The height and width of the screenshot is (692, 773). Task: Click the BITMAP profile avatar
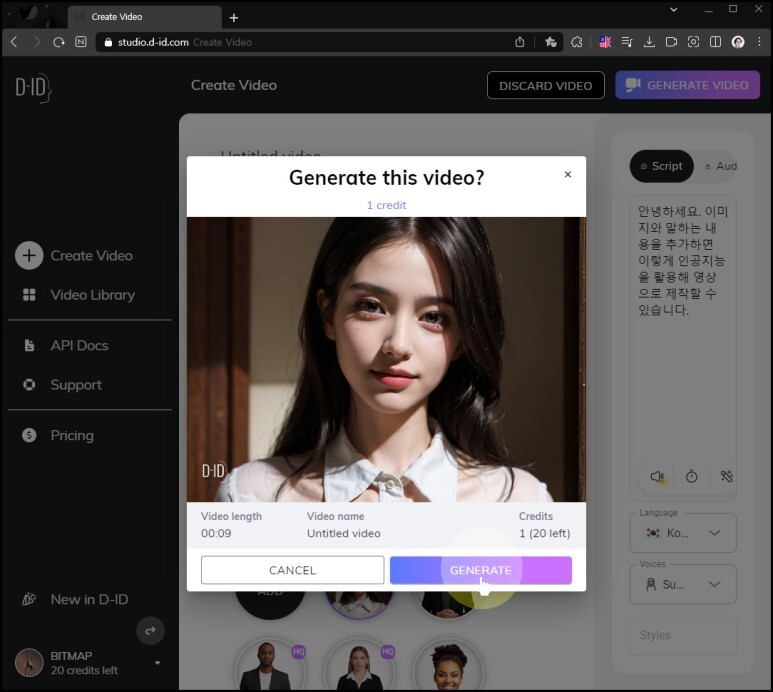coord(29,663)
